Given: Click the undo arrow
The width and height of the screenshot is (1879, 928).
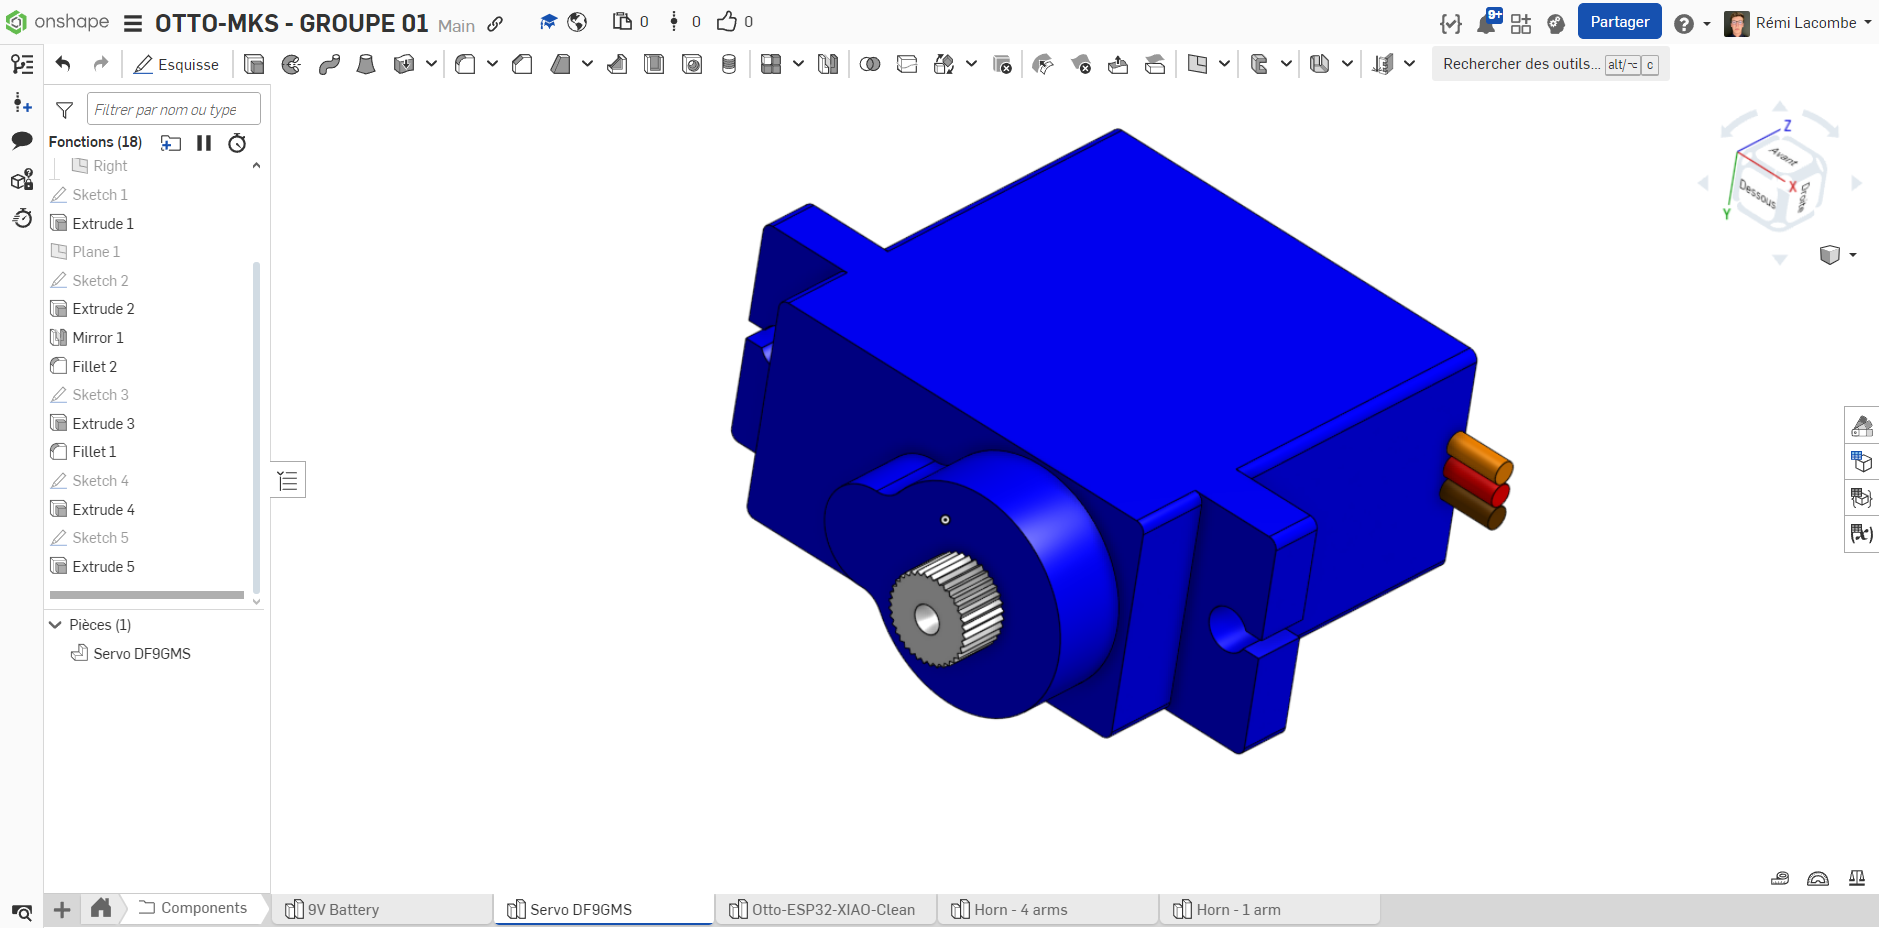Looking at the screenshot, I should 63,65.
